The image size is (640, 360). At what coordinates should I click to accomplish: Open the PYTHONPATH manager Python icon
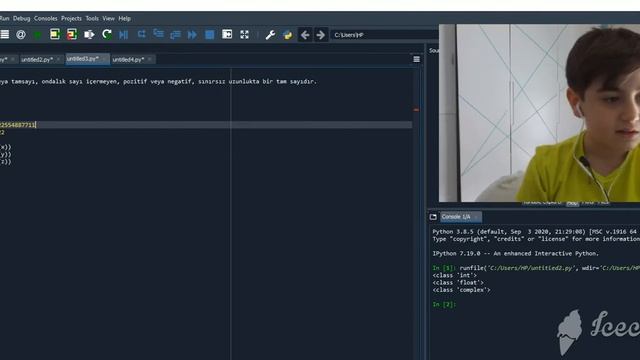point(287,35)
